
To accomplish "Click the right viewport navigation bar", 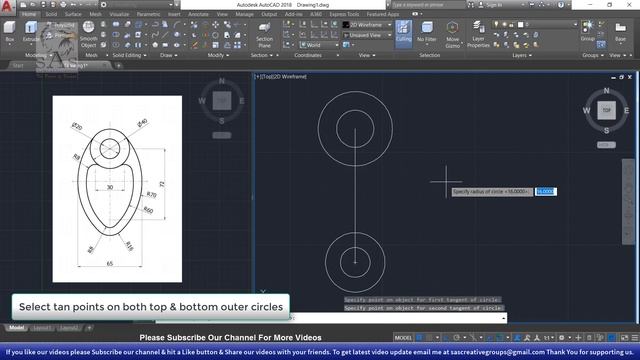I will click(x=628, y=202).
